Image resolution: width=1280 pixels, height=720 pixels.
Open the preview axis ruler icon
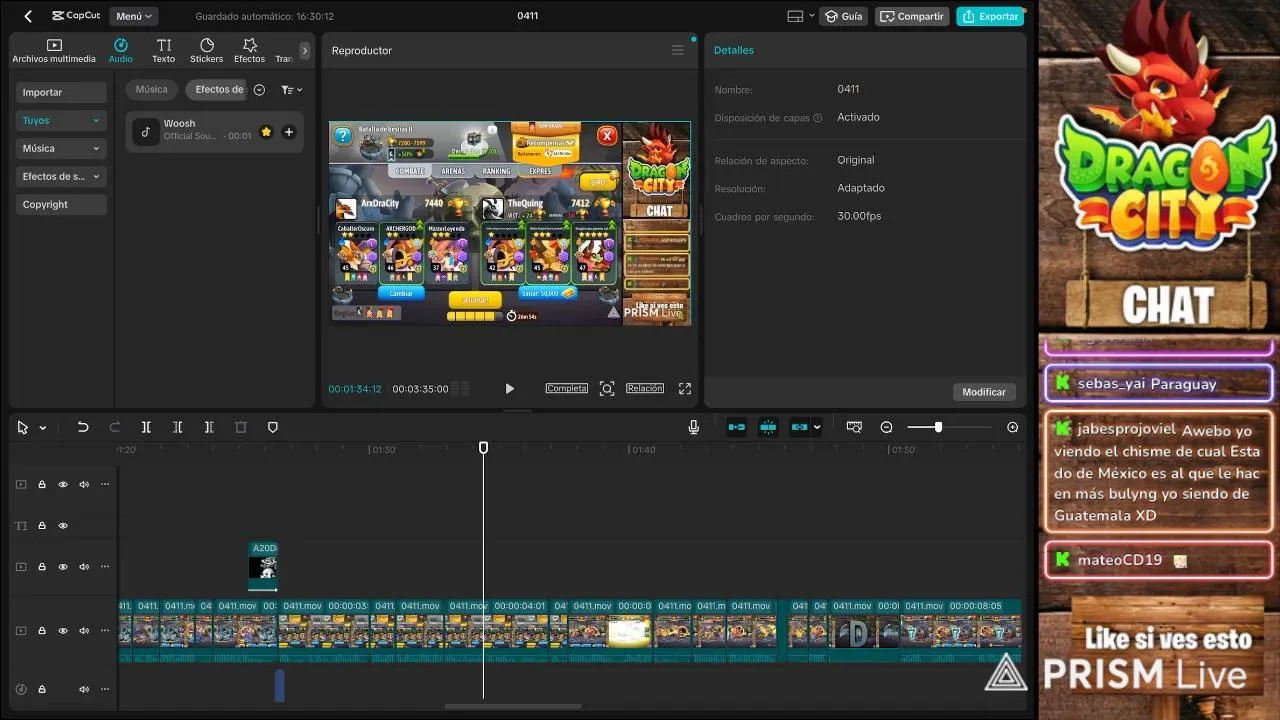coord(854,427)
